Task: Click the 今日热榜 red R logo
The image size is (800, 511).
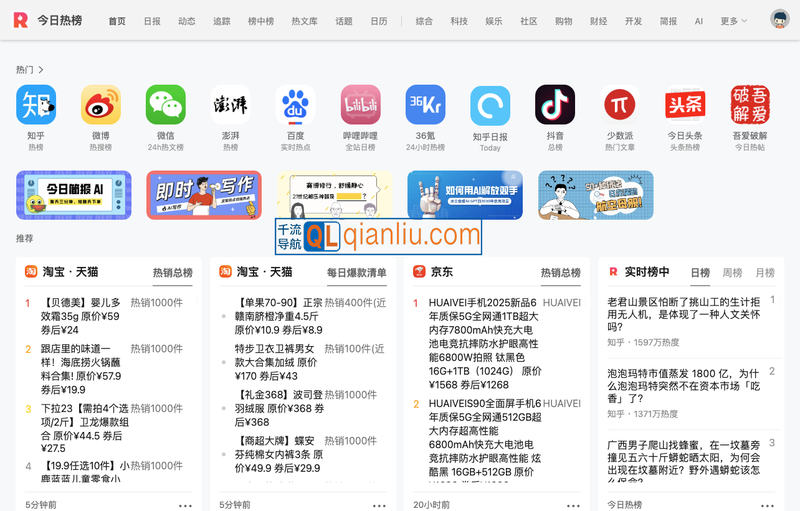Action: [20, 20]
